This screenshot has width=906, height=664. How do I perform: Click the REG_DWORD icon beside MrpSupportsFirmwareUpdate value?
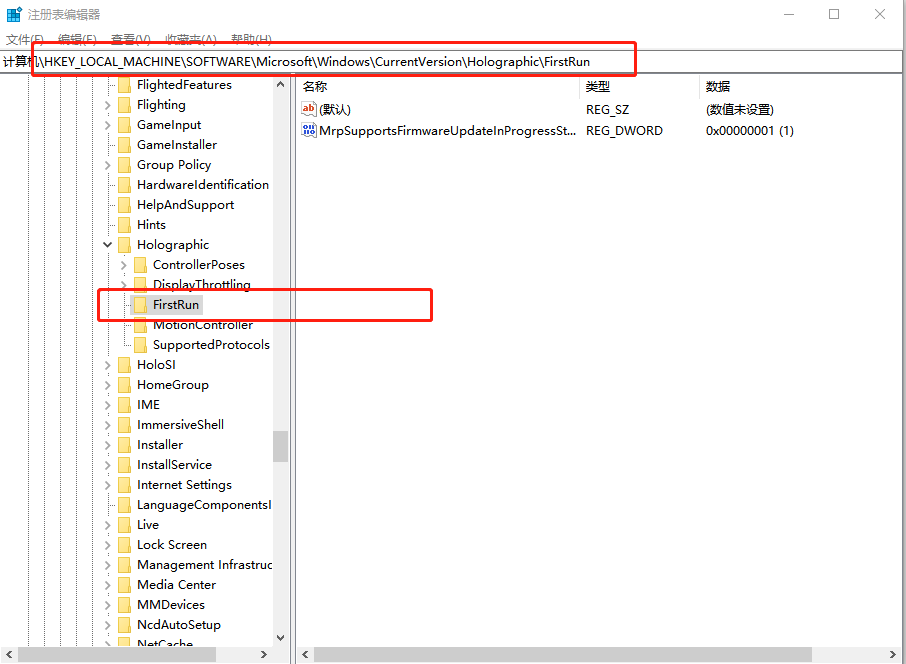309,130
